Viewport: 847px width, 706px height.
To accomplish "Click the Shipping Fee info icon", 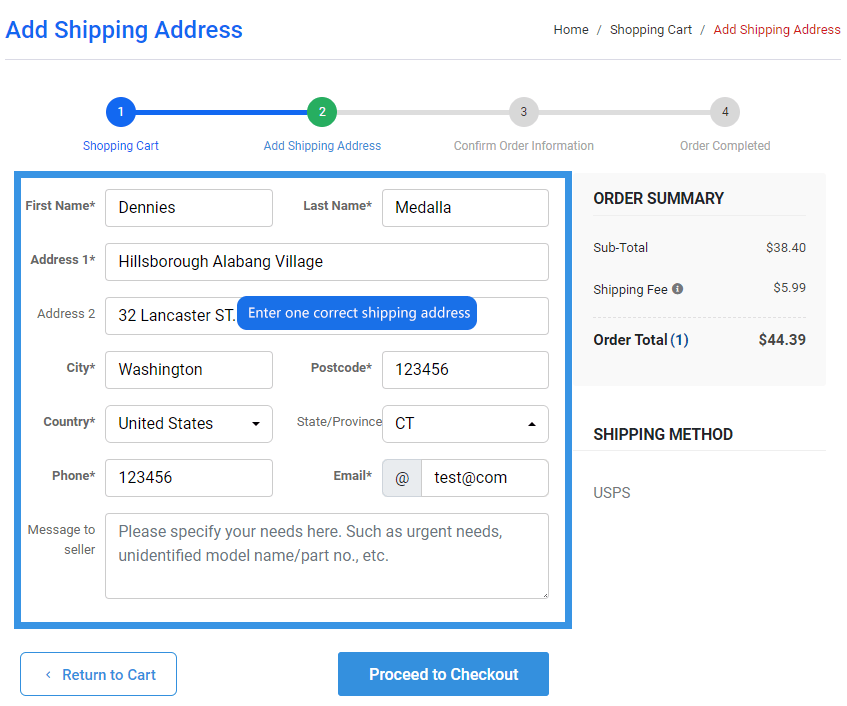I will click(x=678, y=289).
